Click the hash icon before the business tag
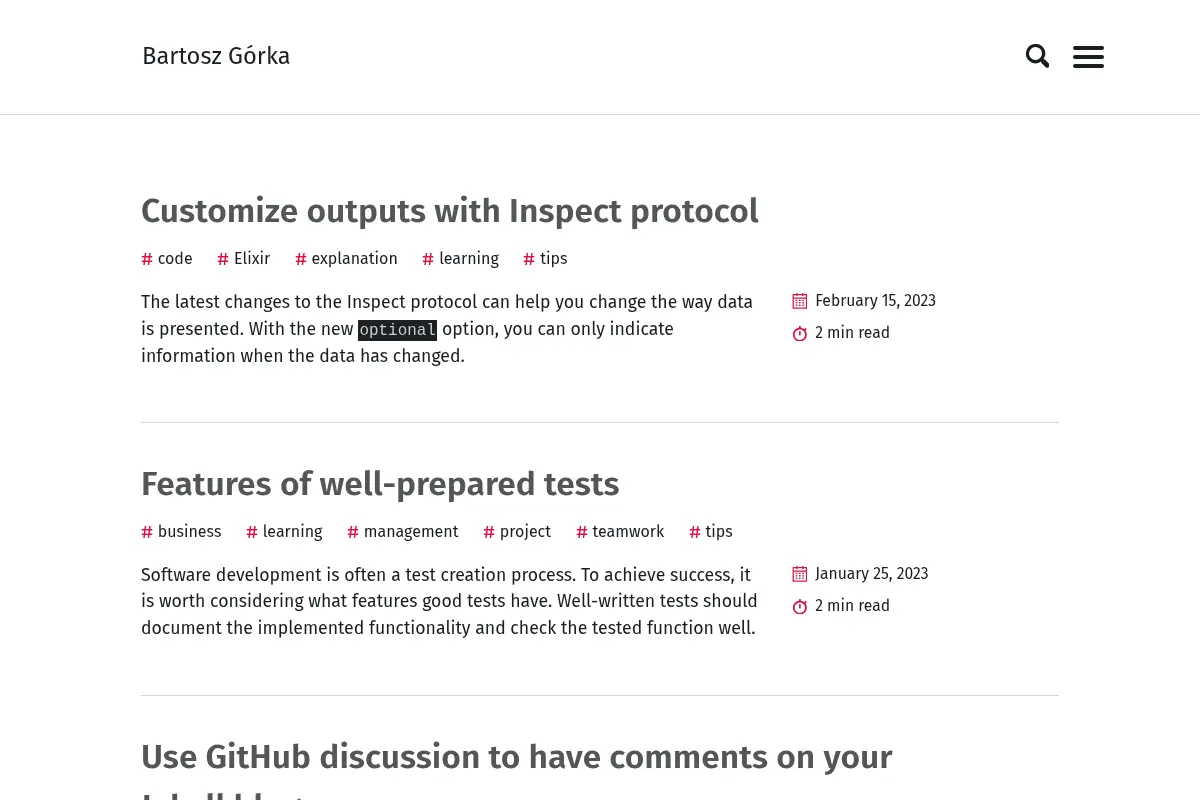1200x800 pixels. tap(147, 532)
